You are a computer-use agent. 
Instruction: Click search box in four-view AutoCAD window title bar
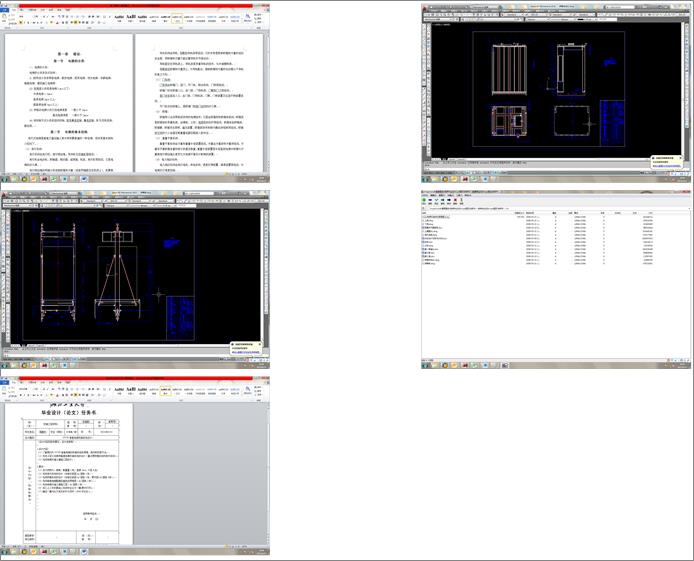pyautogui.click(x=621, y=7)
